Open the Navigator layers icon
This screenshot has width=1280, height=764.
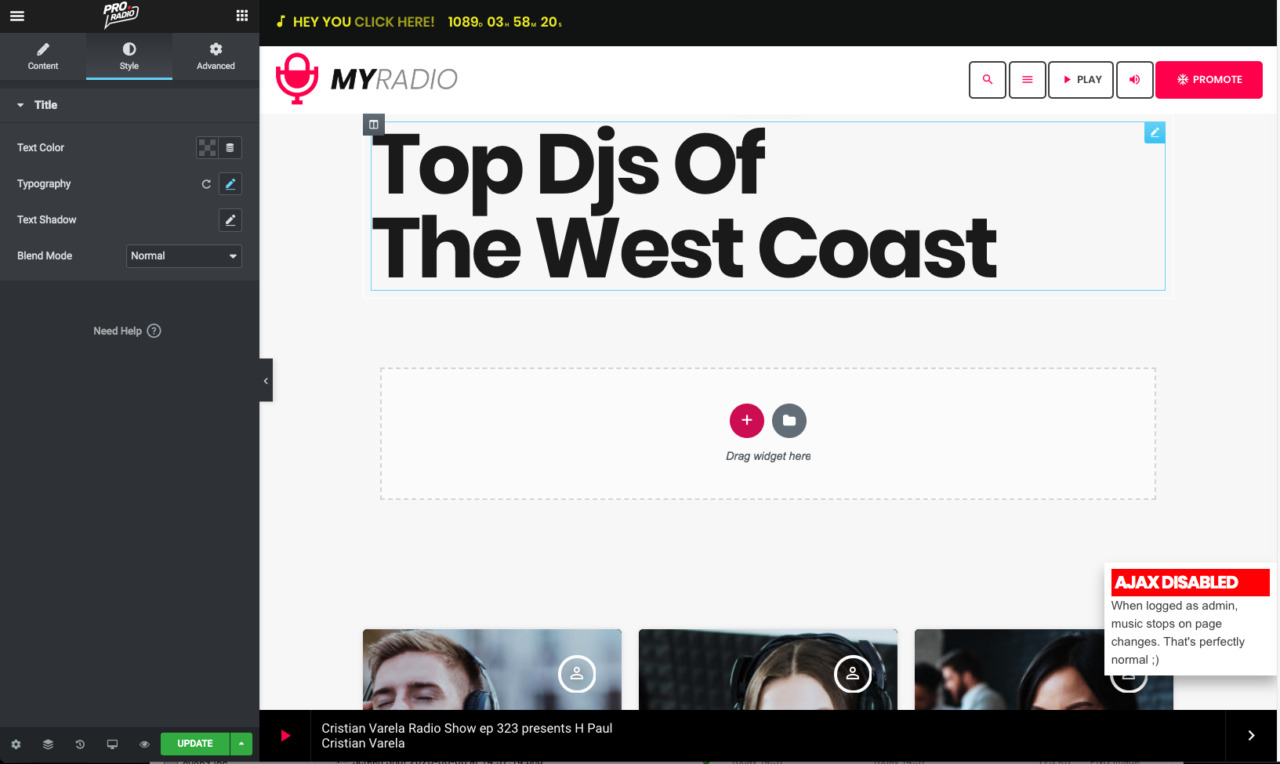pyautogui.click(x=48, y=744)
